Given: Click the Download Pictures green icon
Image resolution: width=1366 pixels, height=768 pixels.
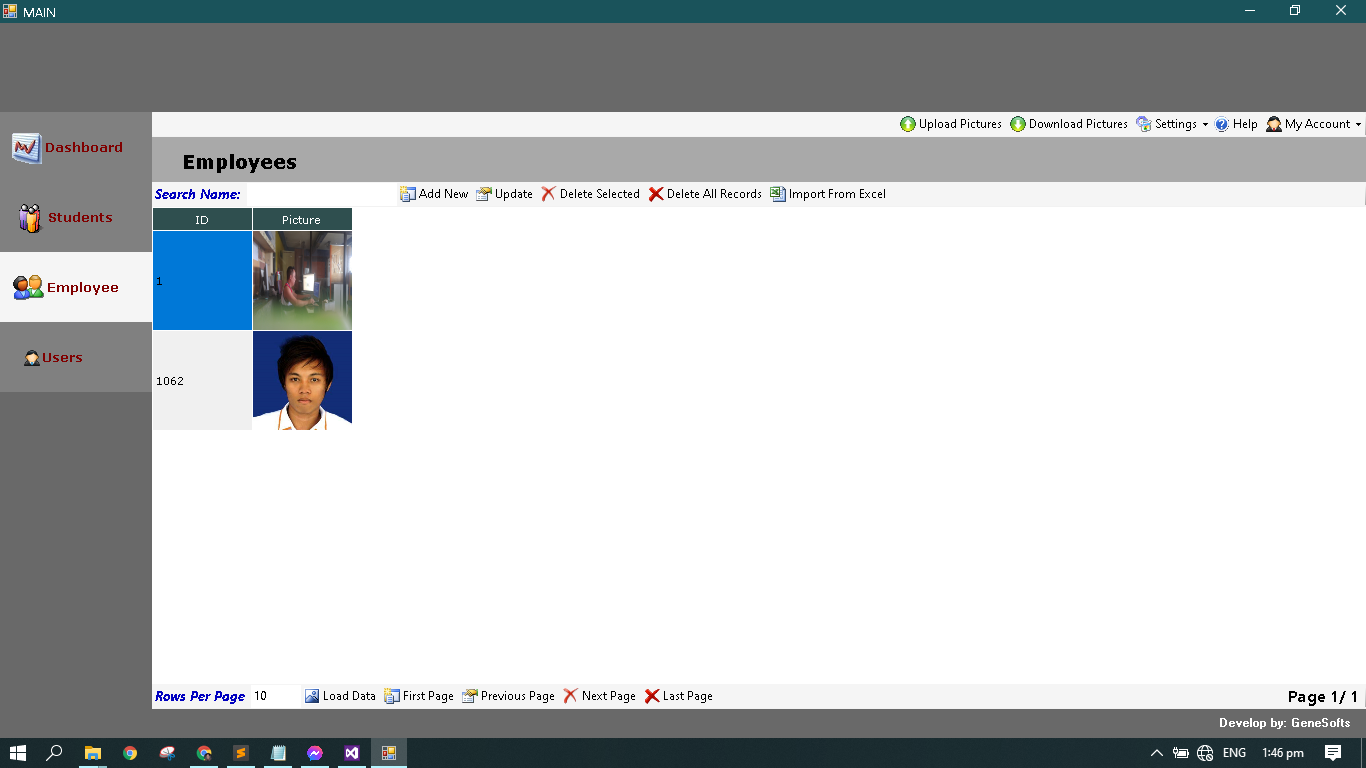Looking at the screenshot, I should [x=1018, y=124].
